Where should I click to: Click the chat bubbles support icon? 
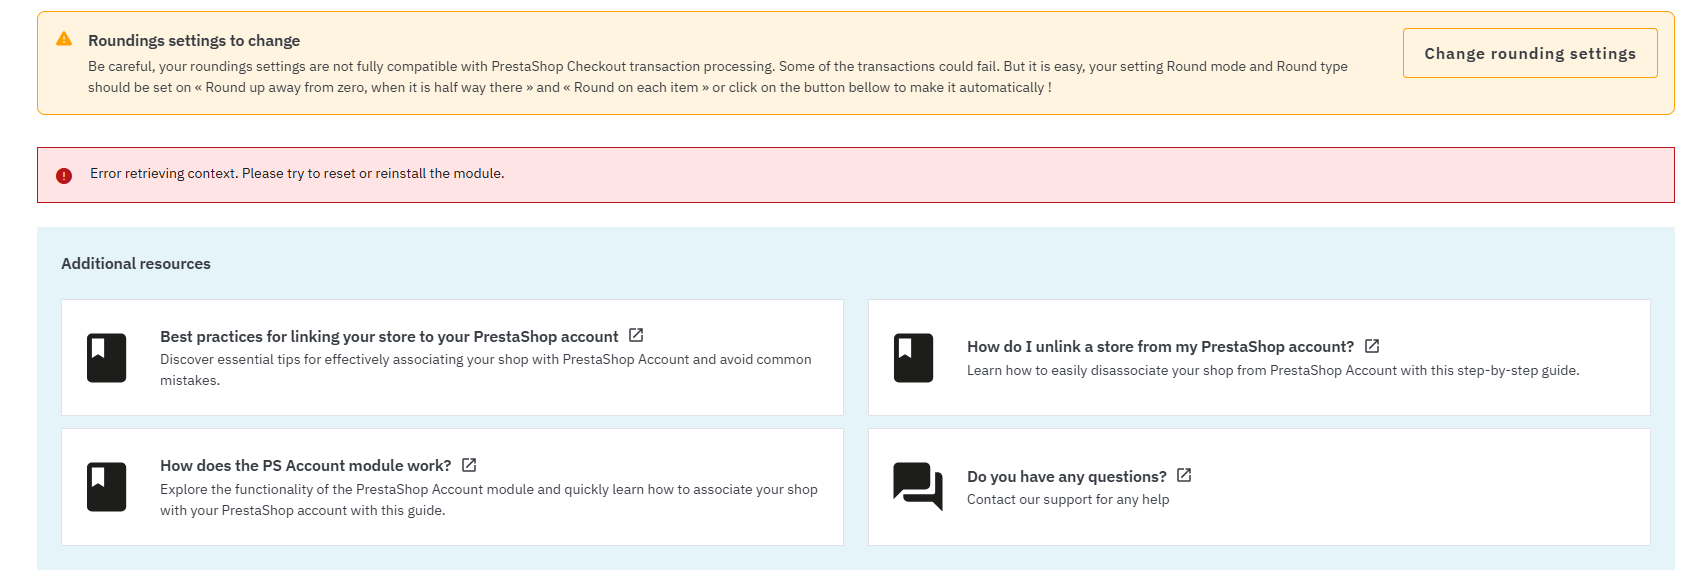[x=917, y=486]
